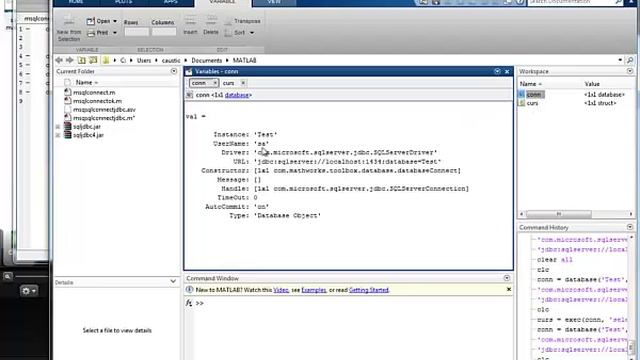
Task: Close the curs variable tab
Action: tap(243, 83)
